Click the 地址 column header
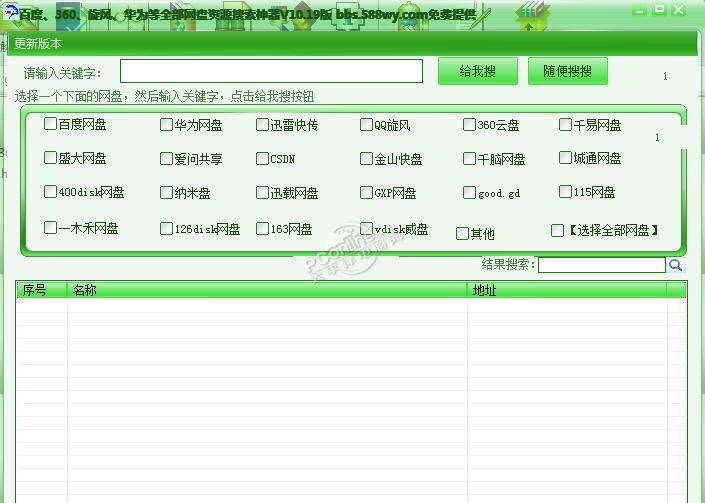Image resolution: width=705 pixels, height=503 pixels. click(x=567, y=290)
